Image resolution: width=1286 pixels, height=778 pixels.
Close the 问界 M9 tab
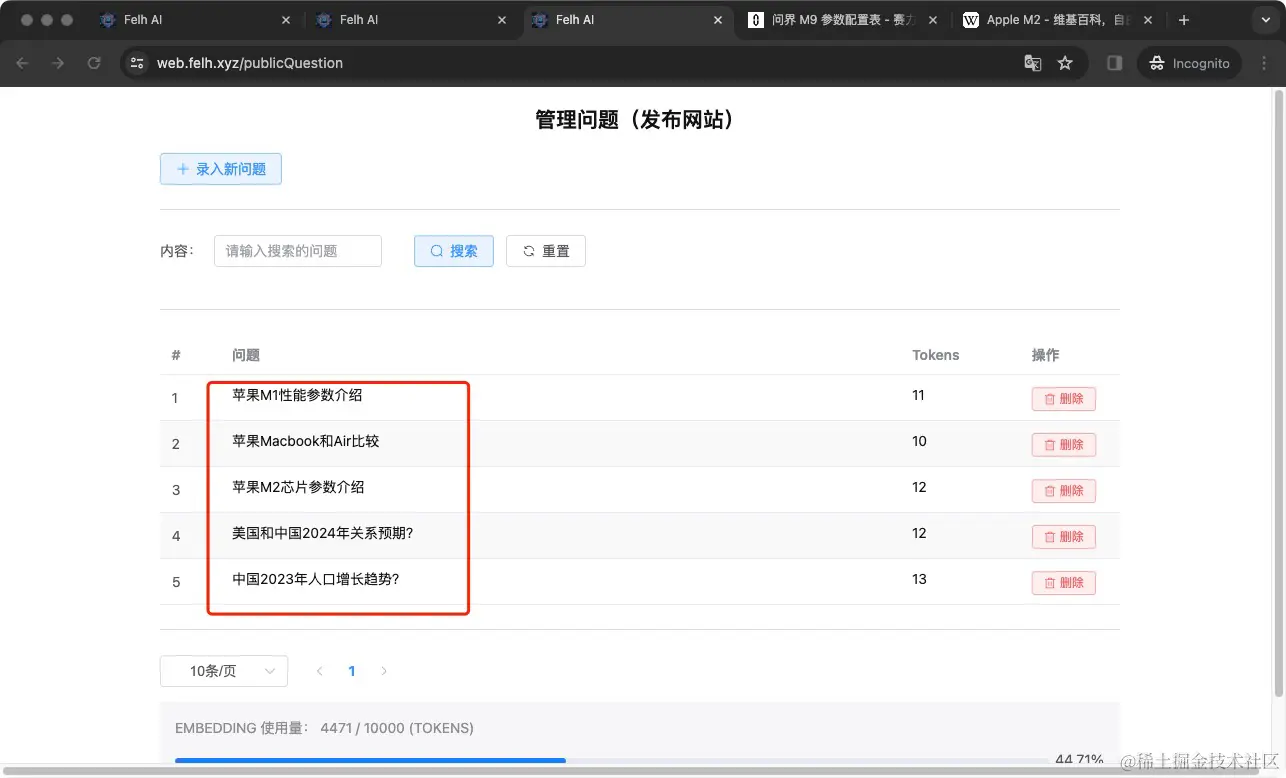pos(933,20)
